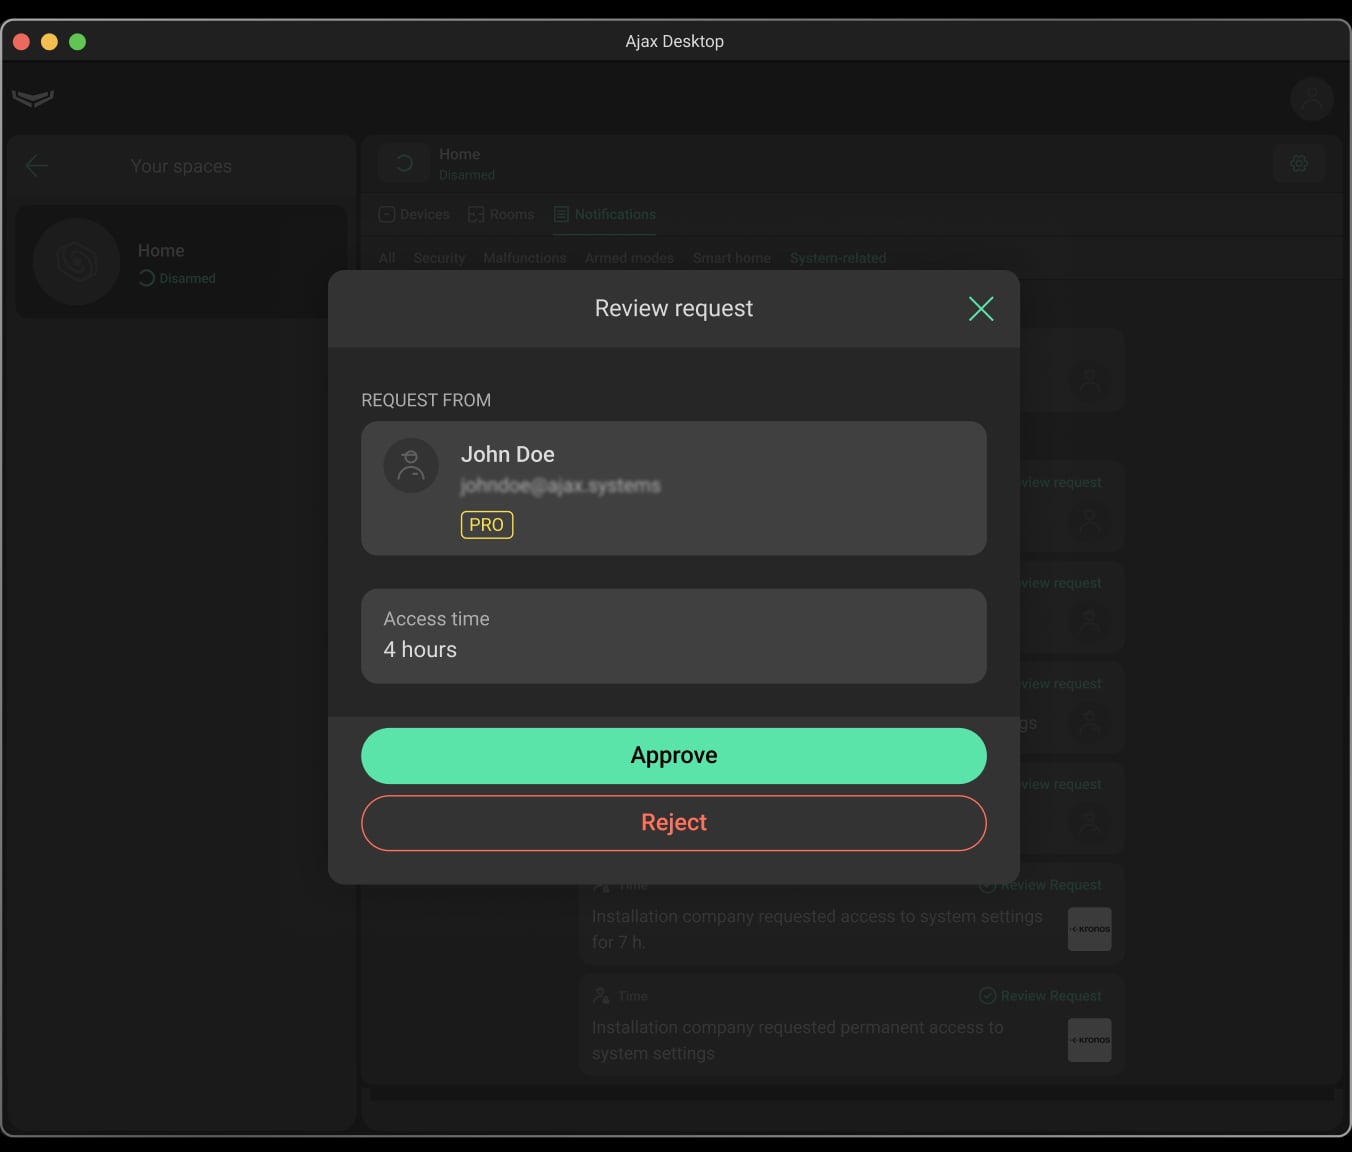Viewport: 1352px width, 1152px height.
Task: Click the Access time 4 hours field
Action: click(673, 636)
